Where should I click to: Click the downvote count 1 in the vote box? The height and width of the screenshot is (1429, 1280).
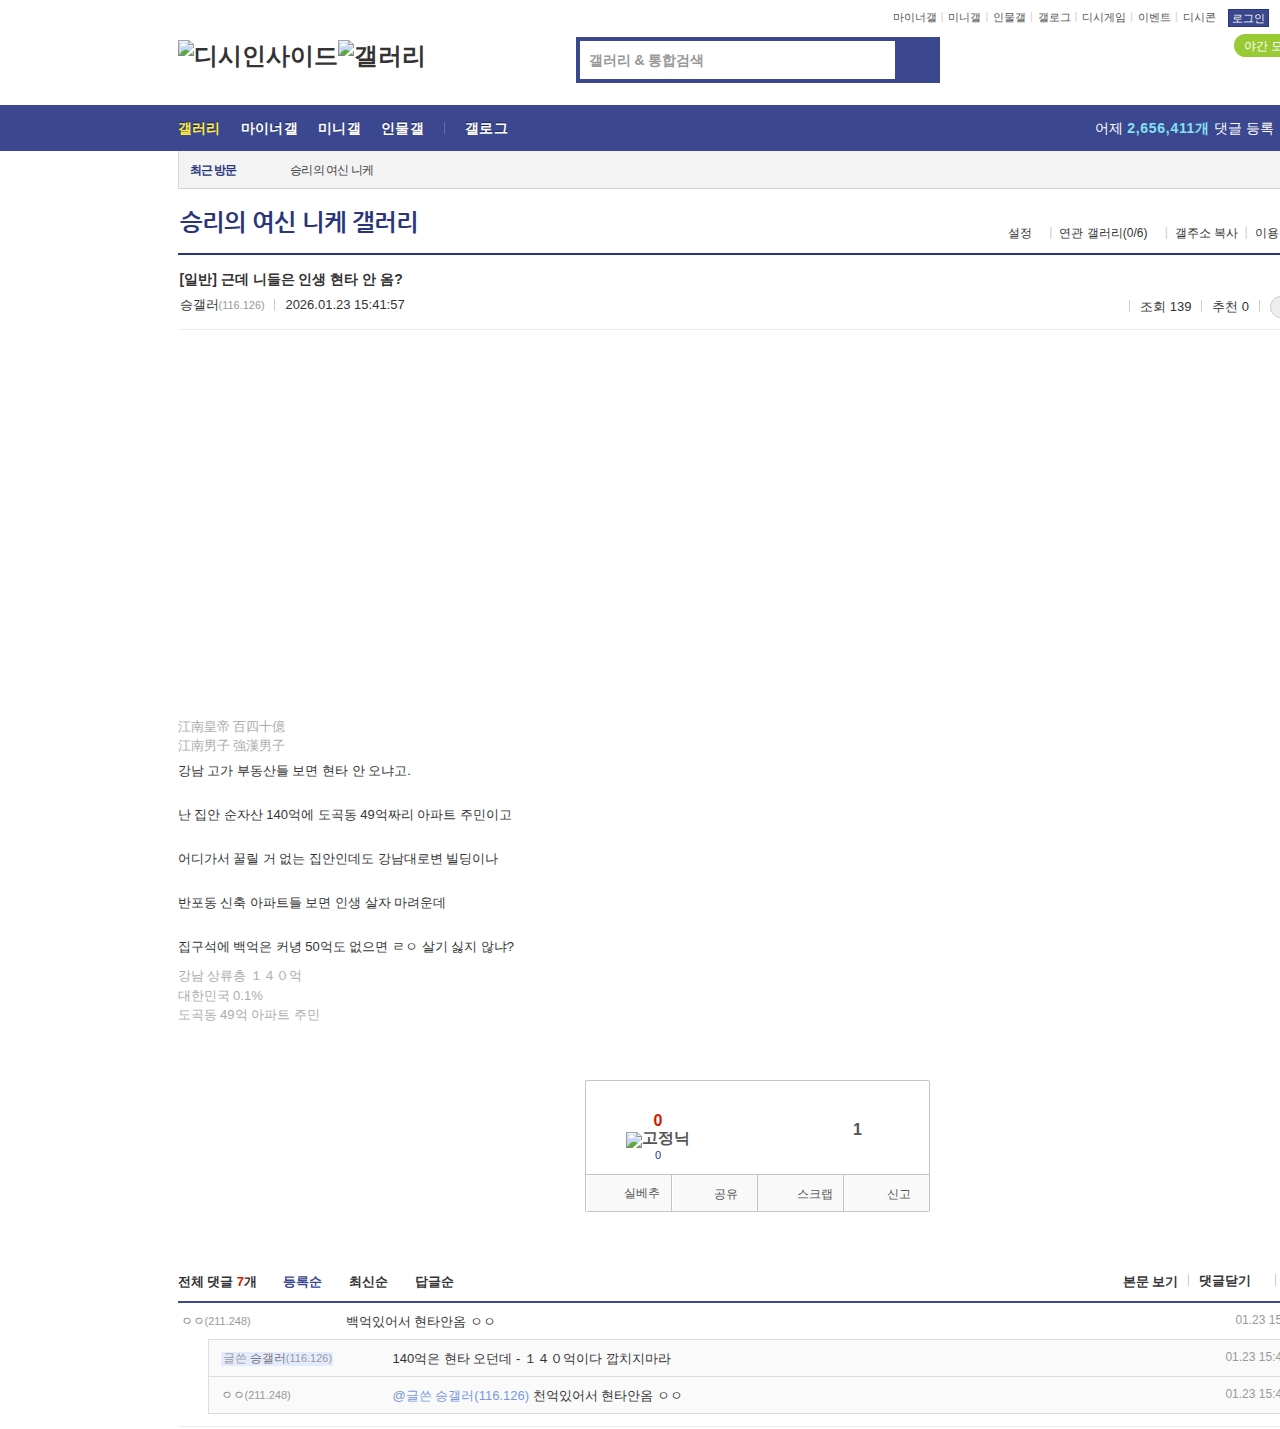coord(857,1129)
